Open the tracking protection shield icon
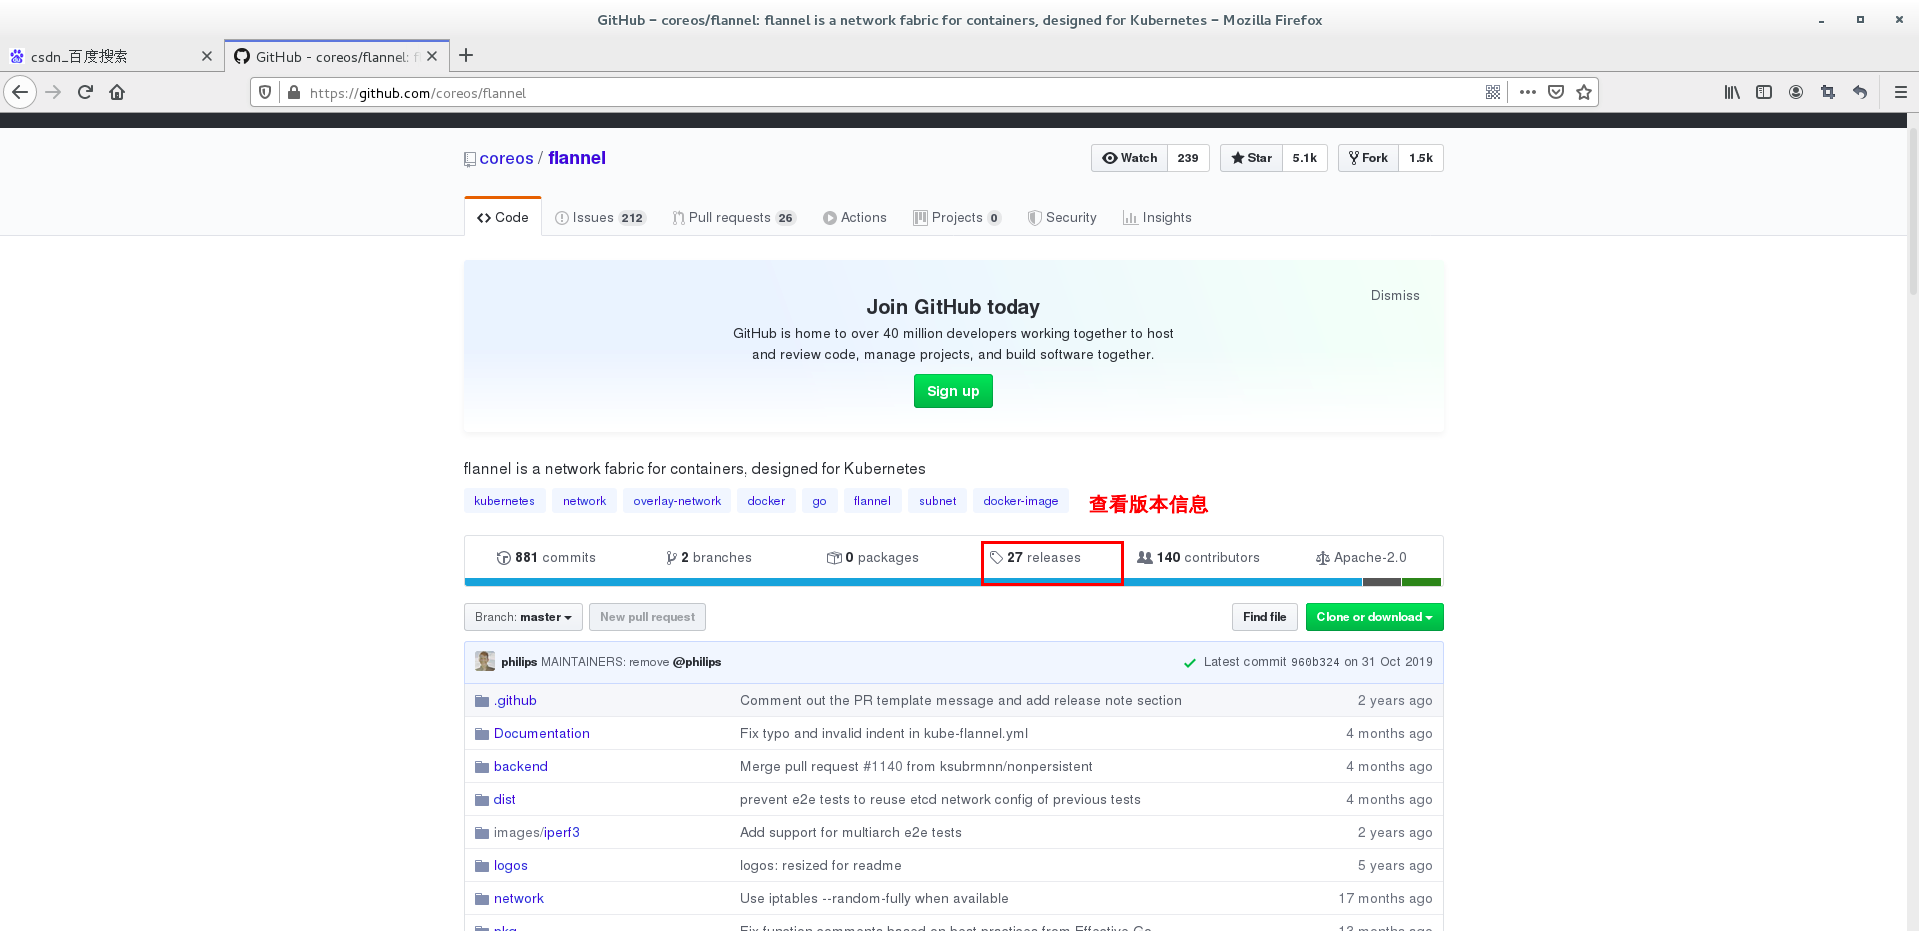The height and width of the screenshot is (931, 1919). click(265, 92)
